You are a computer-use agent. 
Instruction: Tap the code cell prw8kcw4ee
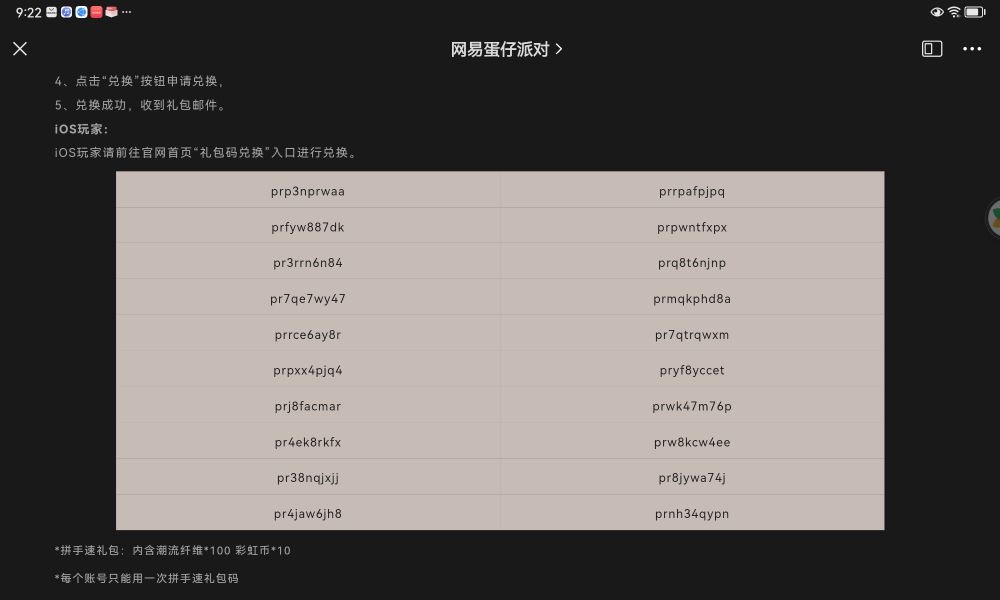(x=692, y=442)
